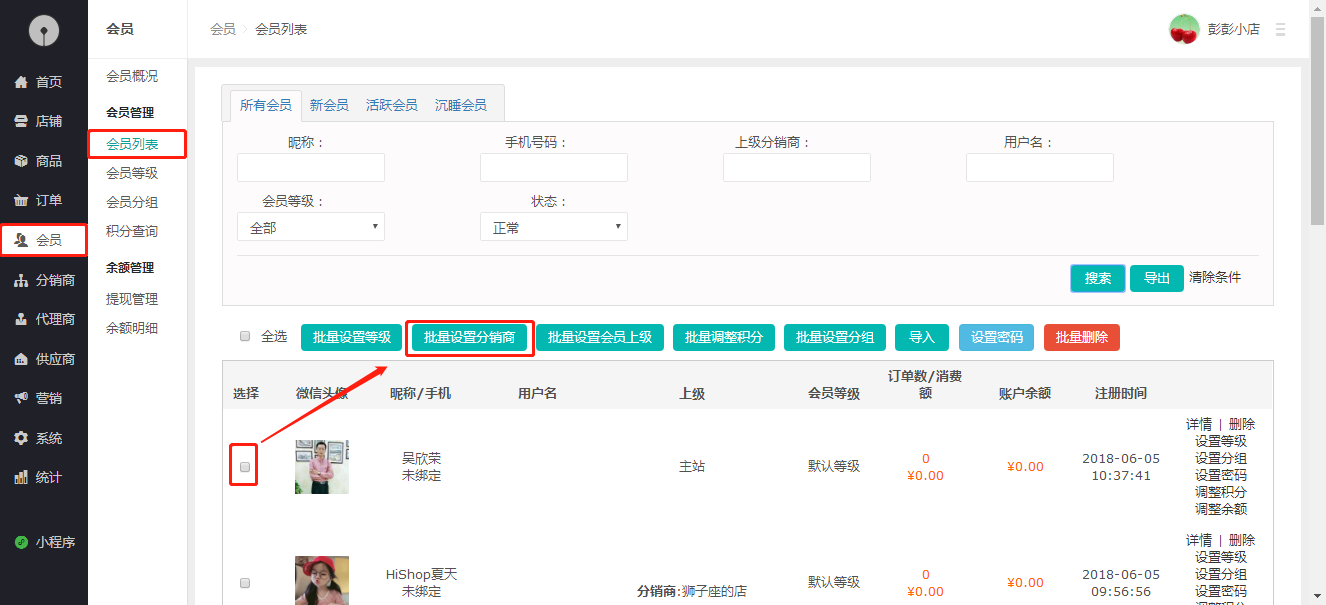Open the 代理商 (Agent) sidebar icon
Viewport: 1326px width, 605px height.
coord(44,319)
